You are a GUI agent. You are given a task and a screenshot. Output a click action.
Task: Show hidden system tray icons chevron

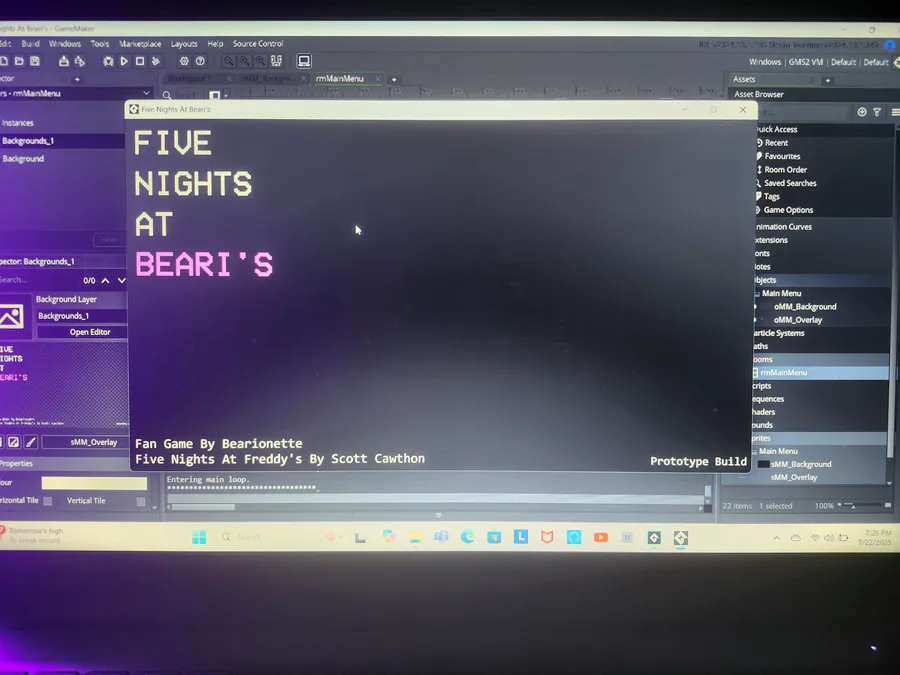coord(777,538)
